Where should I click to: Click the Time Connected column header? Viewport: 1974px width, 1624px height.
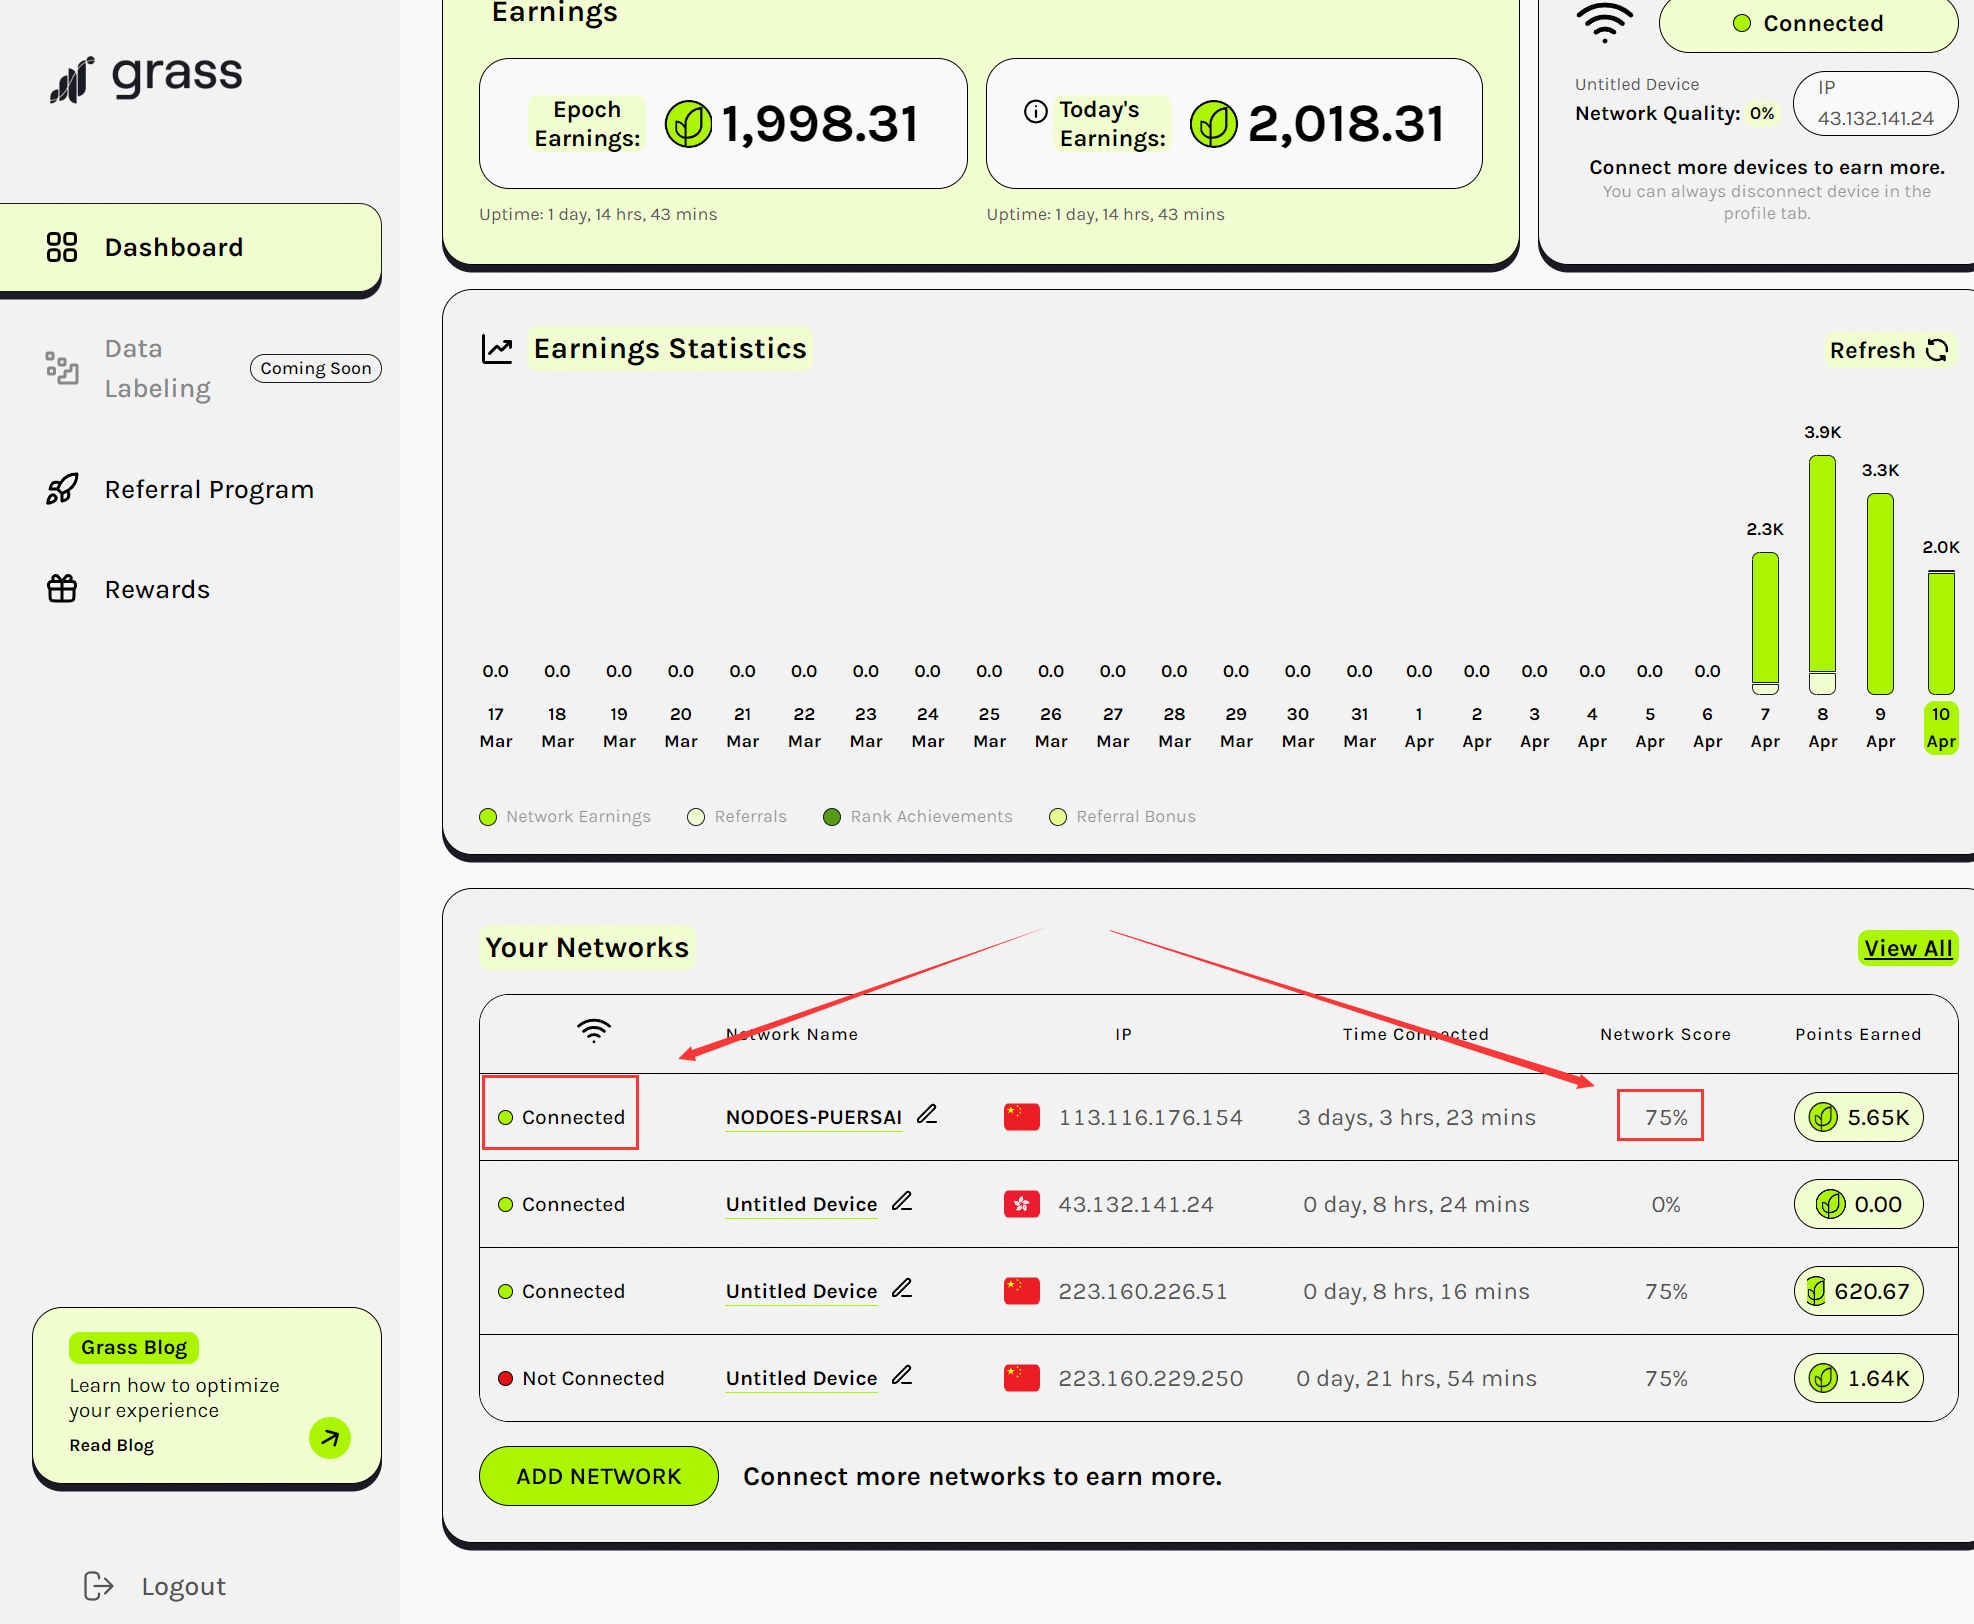tap(1415, 1034)
